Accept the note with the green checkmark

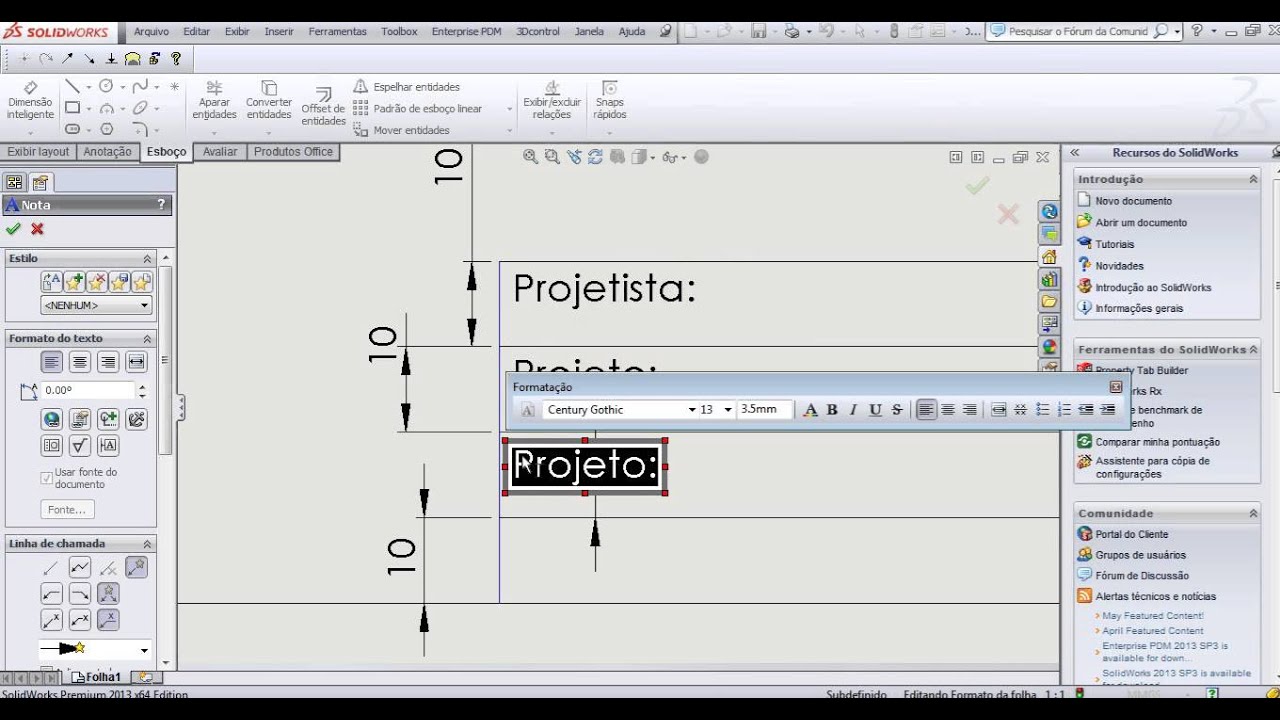coord(13,229)
